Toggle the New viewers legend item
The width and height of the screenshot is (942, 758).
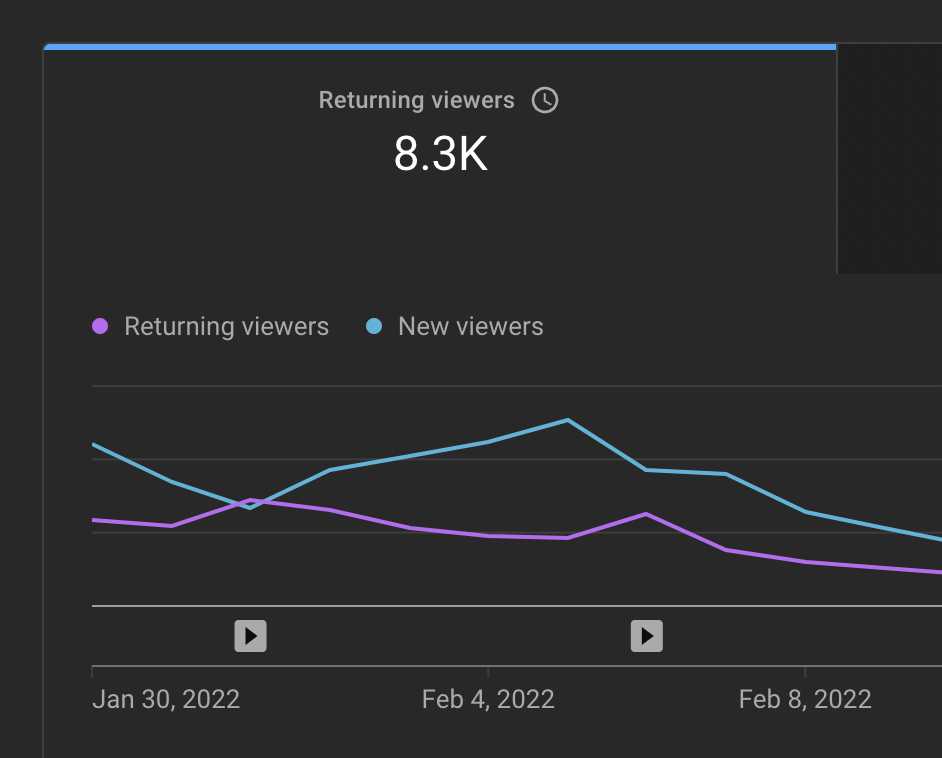pos(455,326)
